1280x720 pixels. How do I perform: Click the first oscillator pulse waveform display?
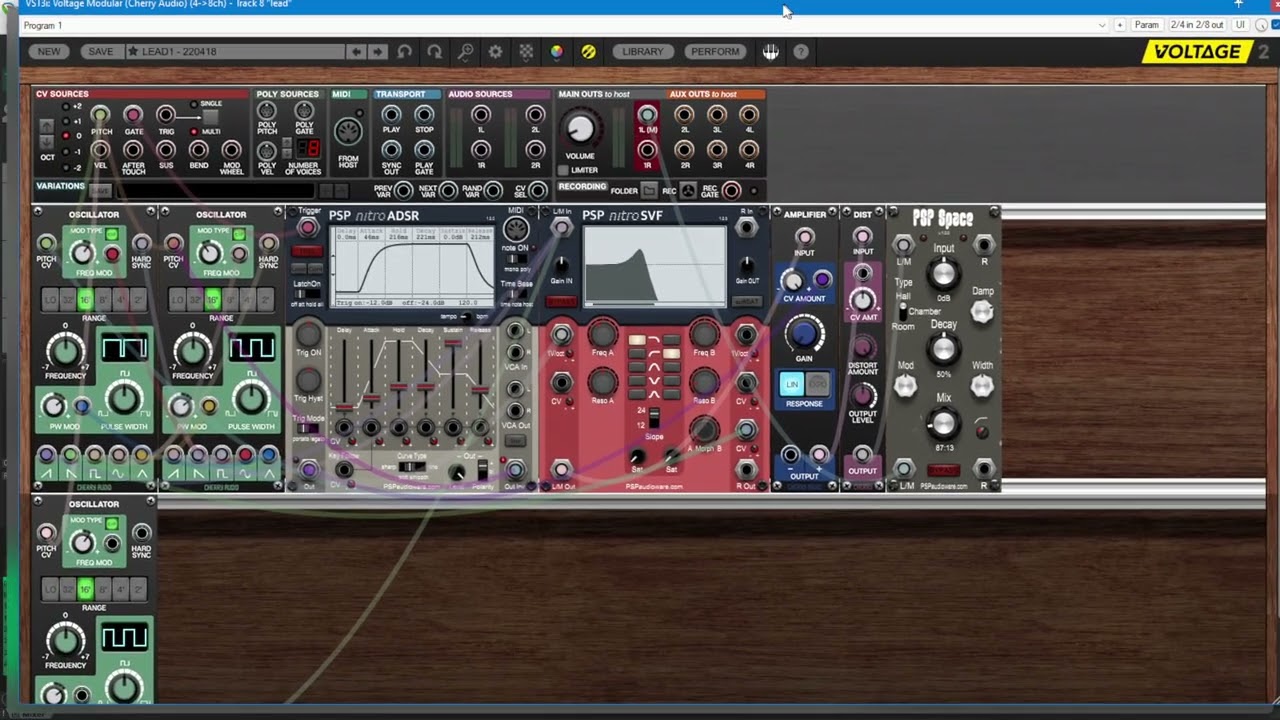click(124, 348)
